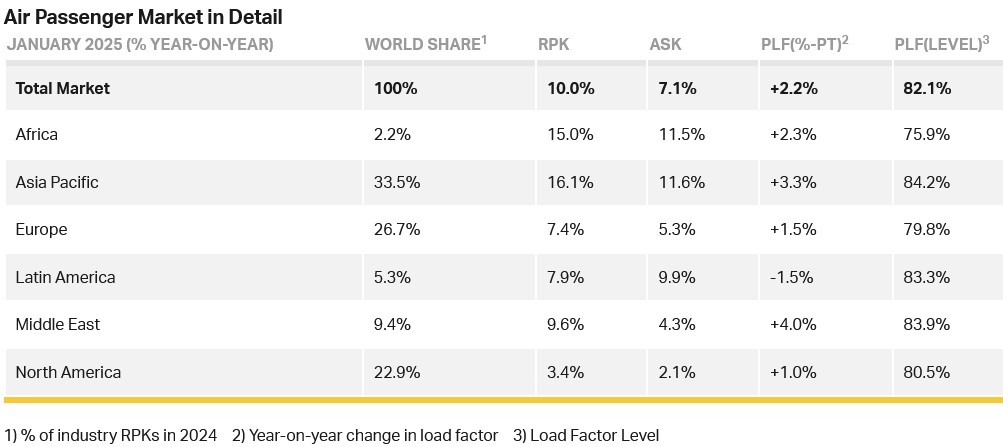Select the North America row label
The height and width of the screenshot is (447, 1003).
pyautogui.click(x=68, y=372)
